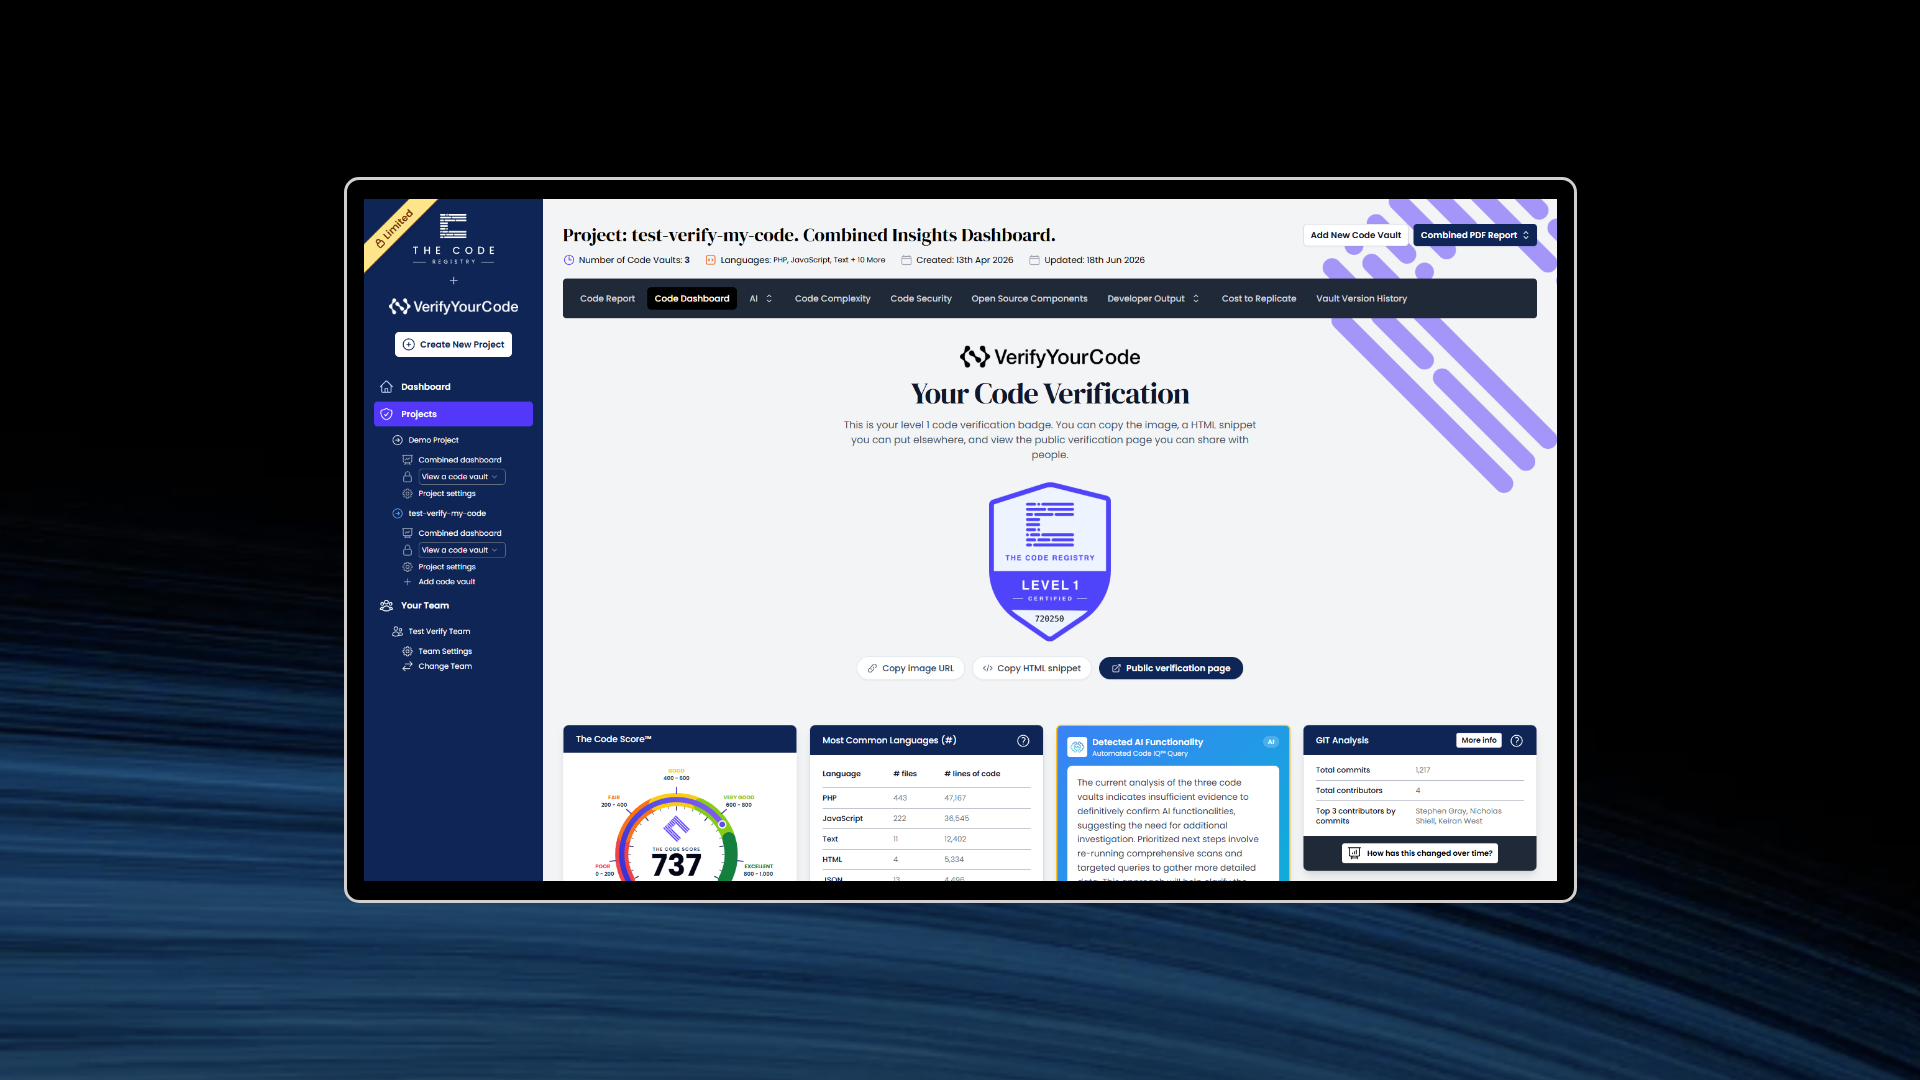This screenshot has width=1920, height=1080.
Task: Open Project settings under Demo Project
Action: point(447,494)
